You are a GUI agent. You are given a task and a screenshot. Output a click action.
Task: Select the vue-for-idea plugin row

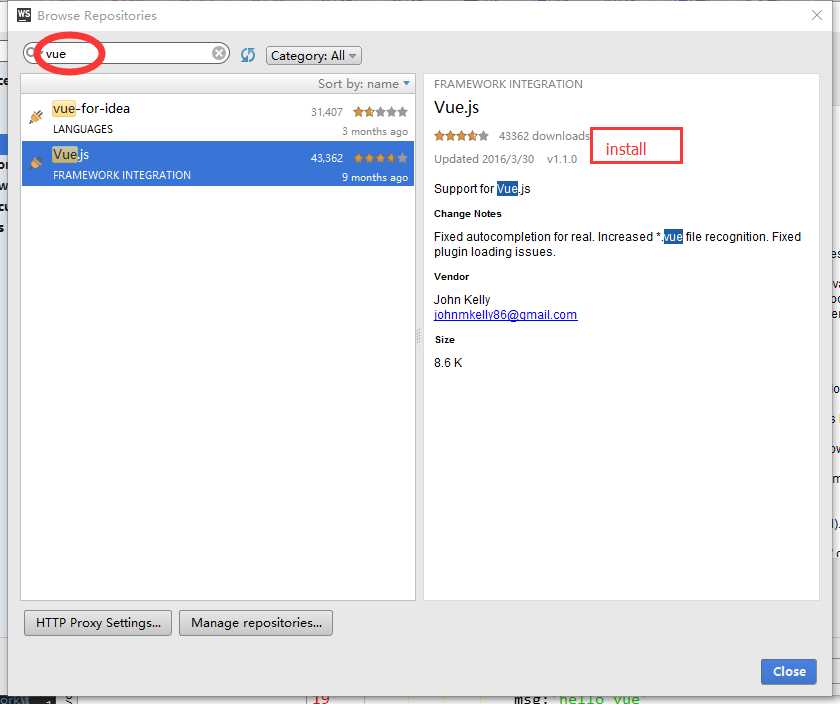218,118
